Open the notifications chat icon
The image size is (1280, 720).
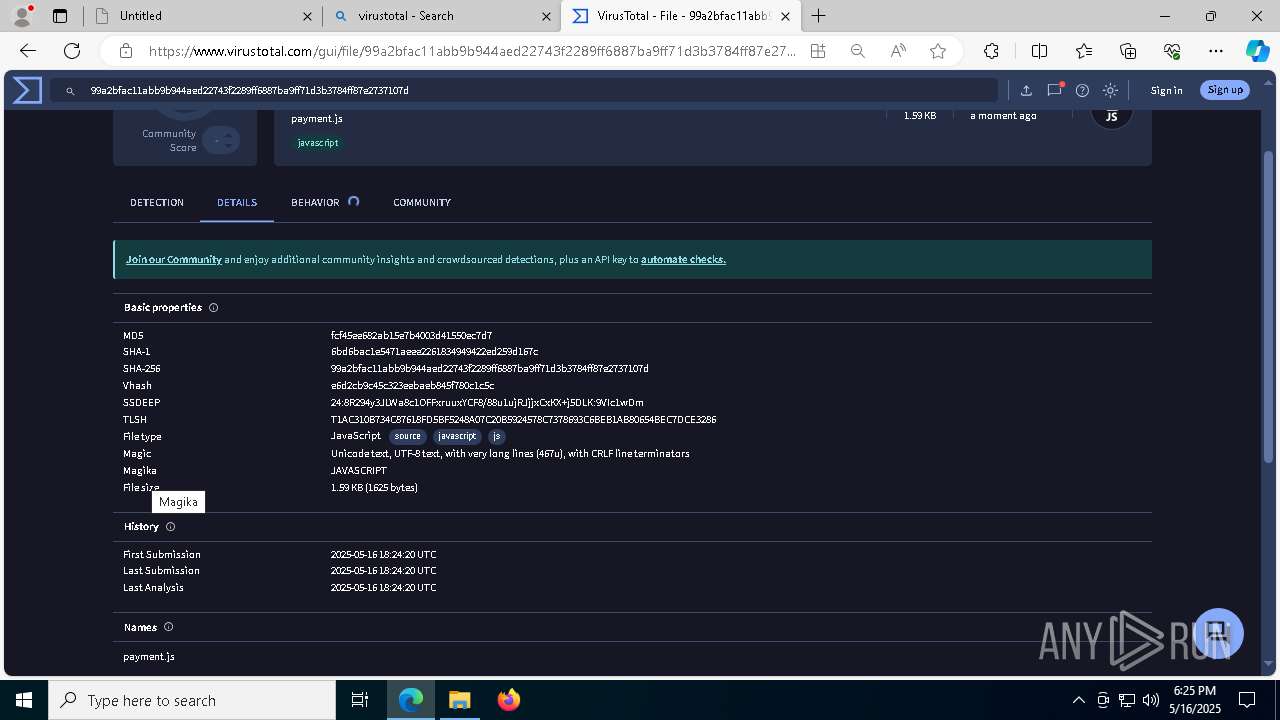pos(1054,90)
